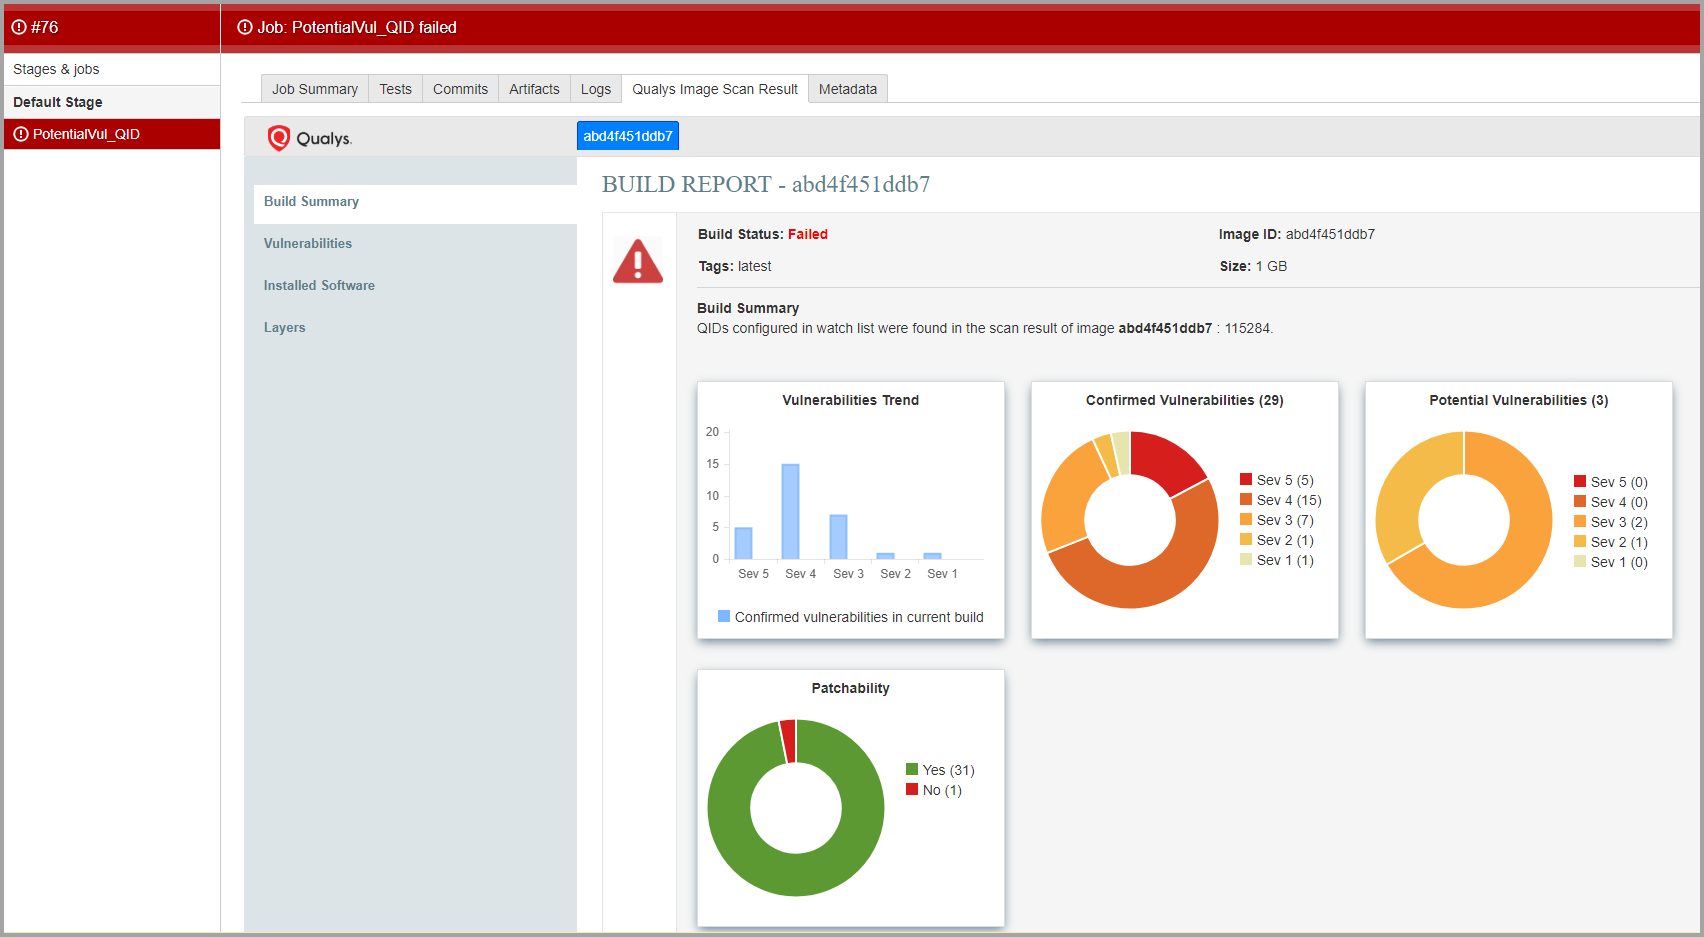
Task: Click Sev 5 (0) legend entry in Potential chart
Action: [1611, 482]
